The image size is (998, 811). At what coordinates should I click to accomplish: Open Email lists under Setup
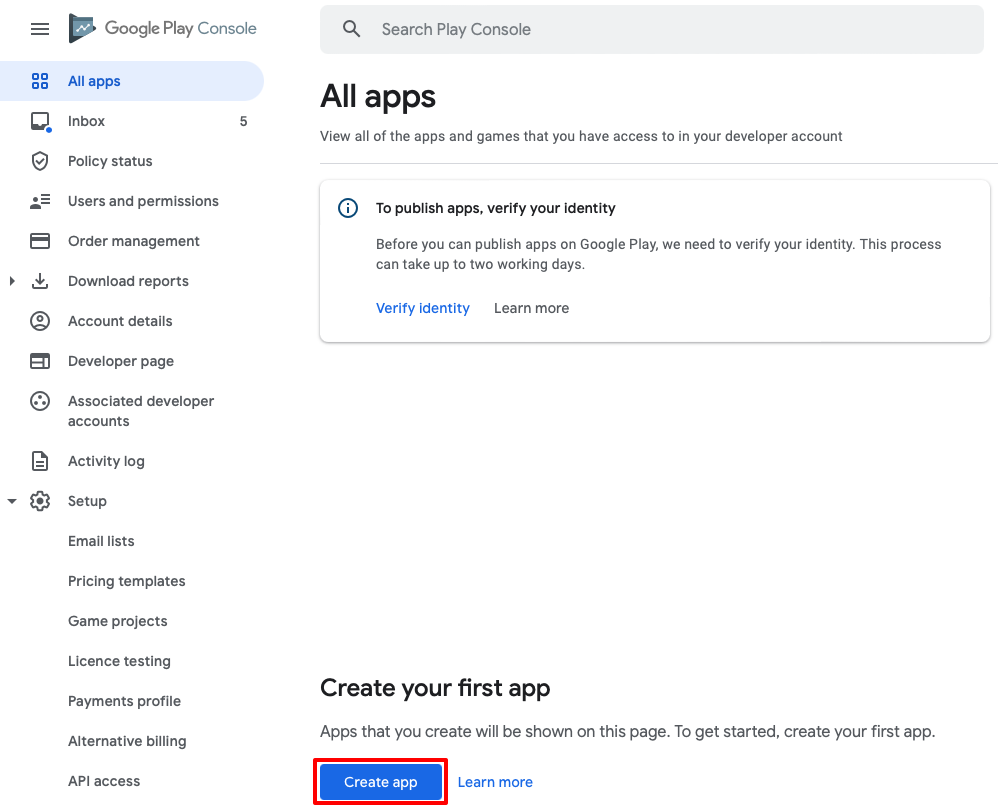[x=101, y=541]
